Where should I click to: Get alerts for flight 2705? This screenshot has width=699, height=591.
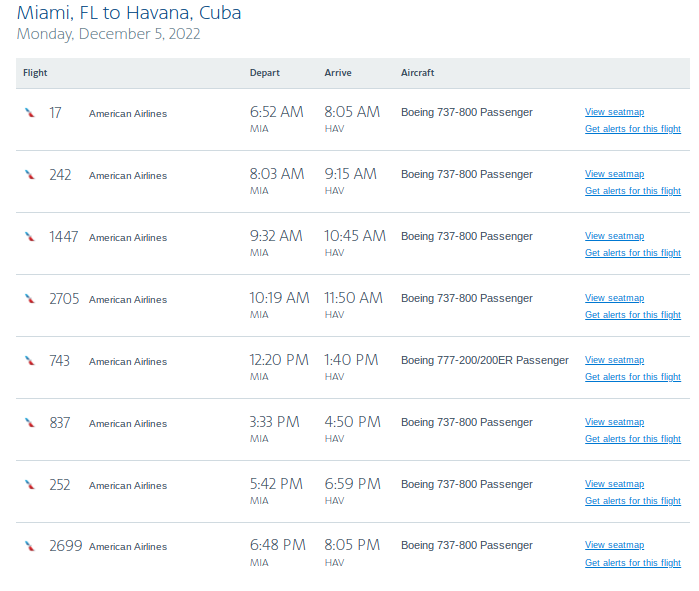tap(633, 315)
